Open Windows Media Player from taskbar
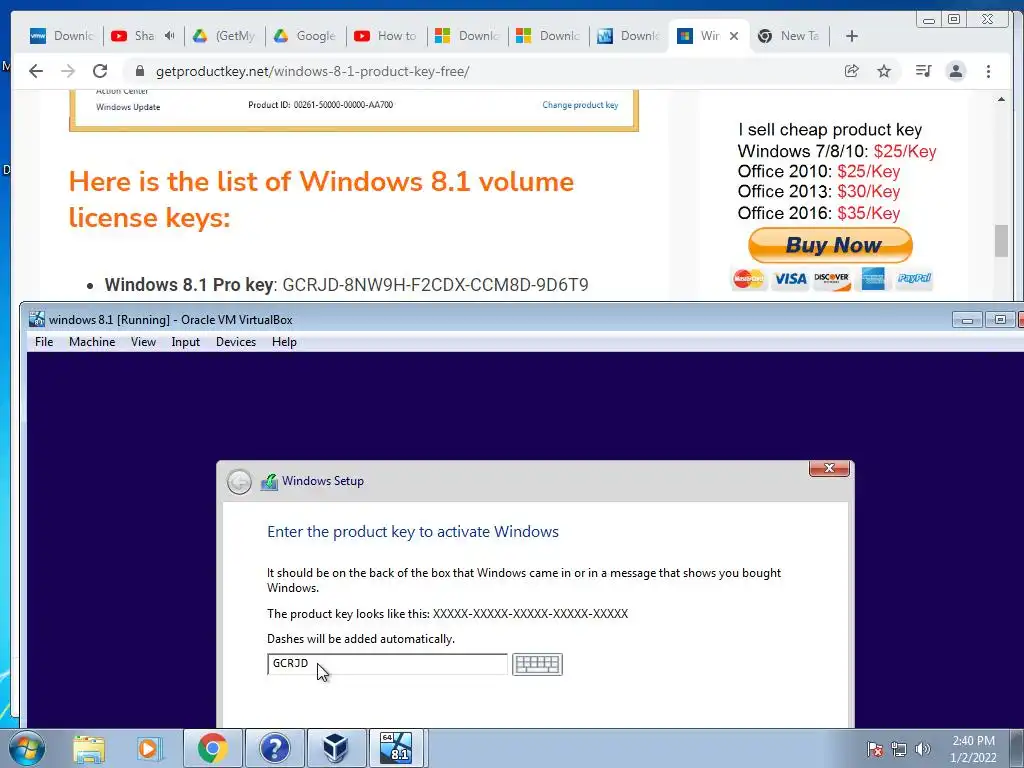1024x768 pixels. pyautogui.click(x=150, y=749)
